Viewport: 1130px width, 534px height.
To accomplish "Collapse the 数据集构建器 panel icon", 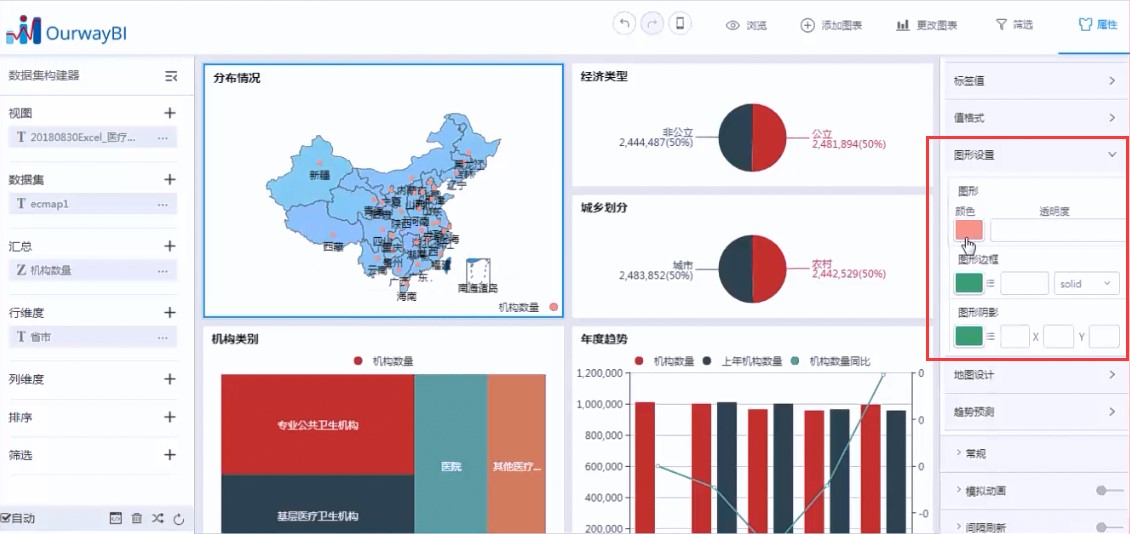I will point(171,76).
